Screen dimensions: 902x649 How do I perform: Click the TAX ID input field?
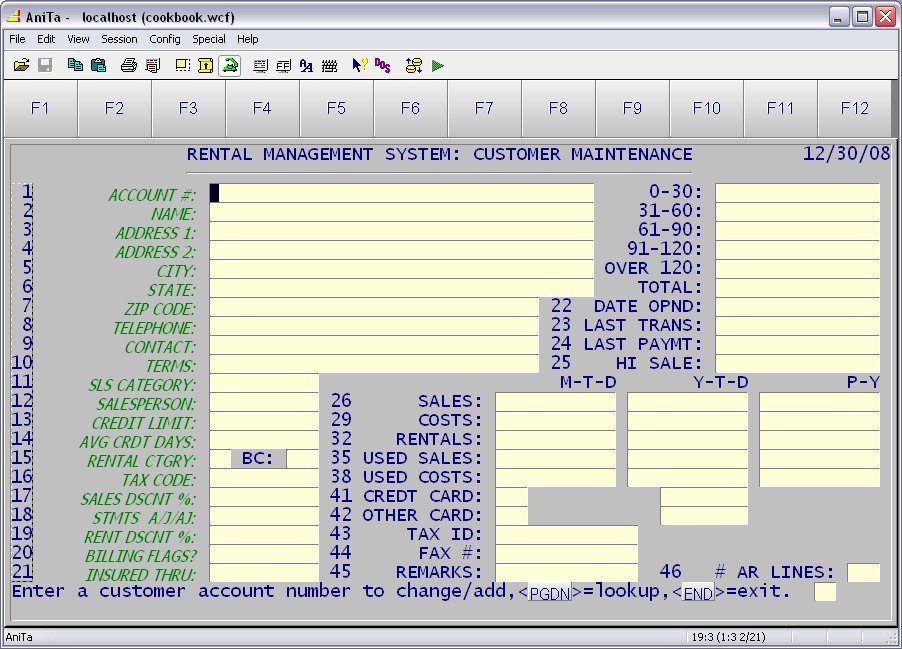567,535
